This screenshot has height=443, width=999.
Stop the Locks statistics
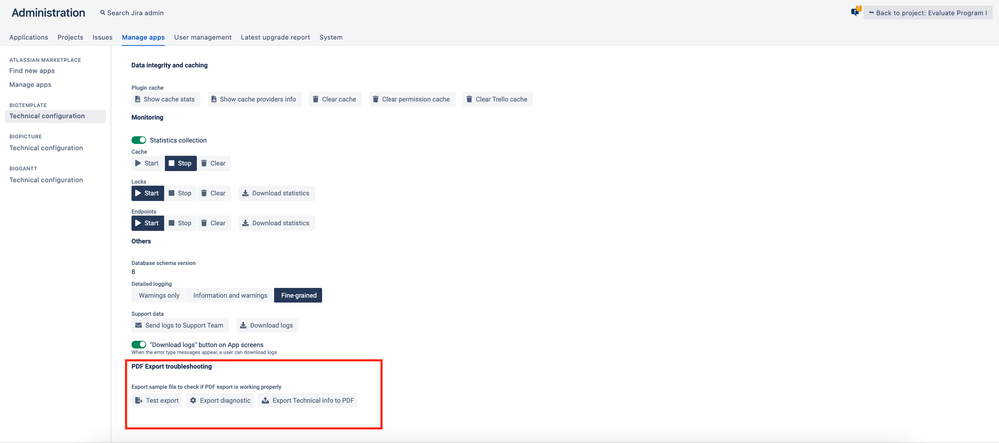180,193
